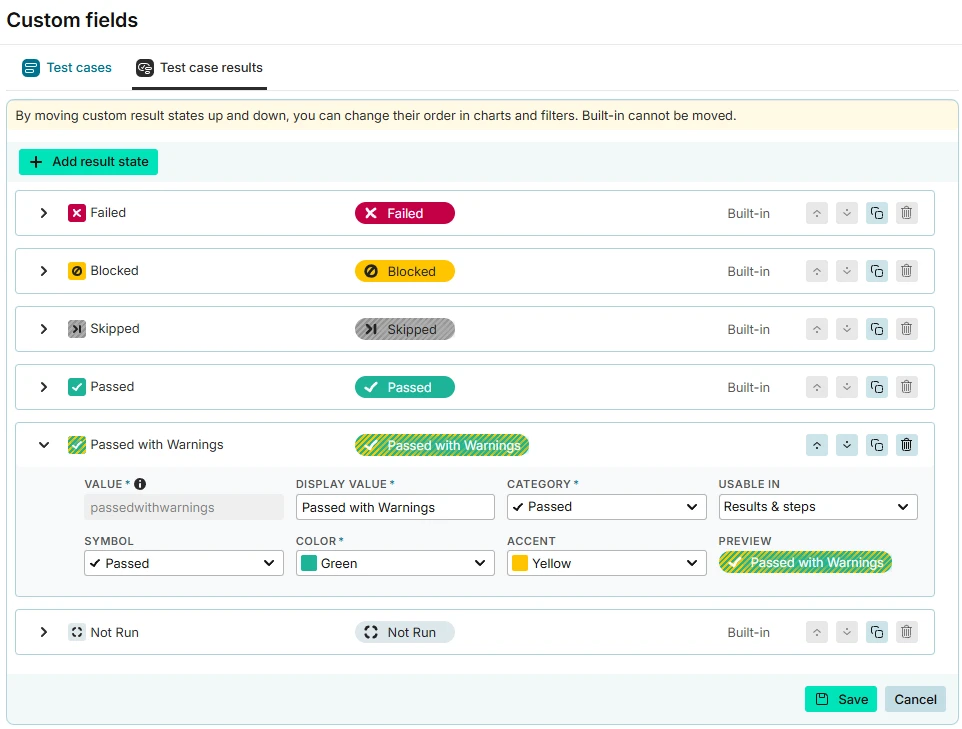Move Passed with Warnings down
The height and width of the screenshot is (729, 962).
(x=847, y=445)
